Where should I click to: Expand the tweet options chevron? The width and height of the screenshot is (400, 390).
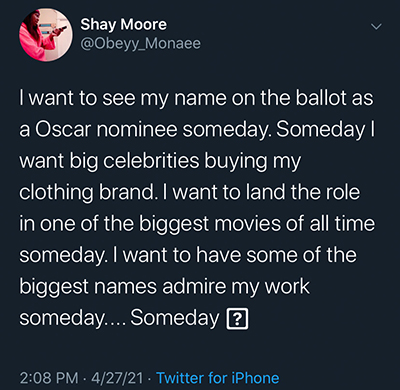pyautogui.click(x=376, y=27)
